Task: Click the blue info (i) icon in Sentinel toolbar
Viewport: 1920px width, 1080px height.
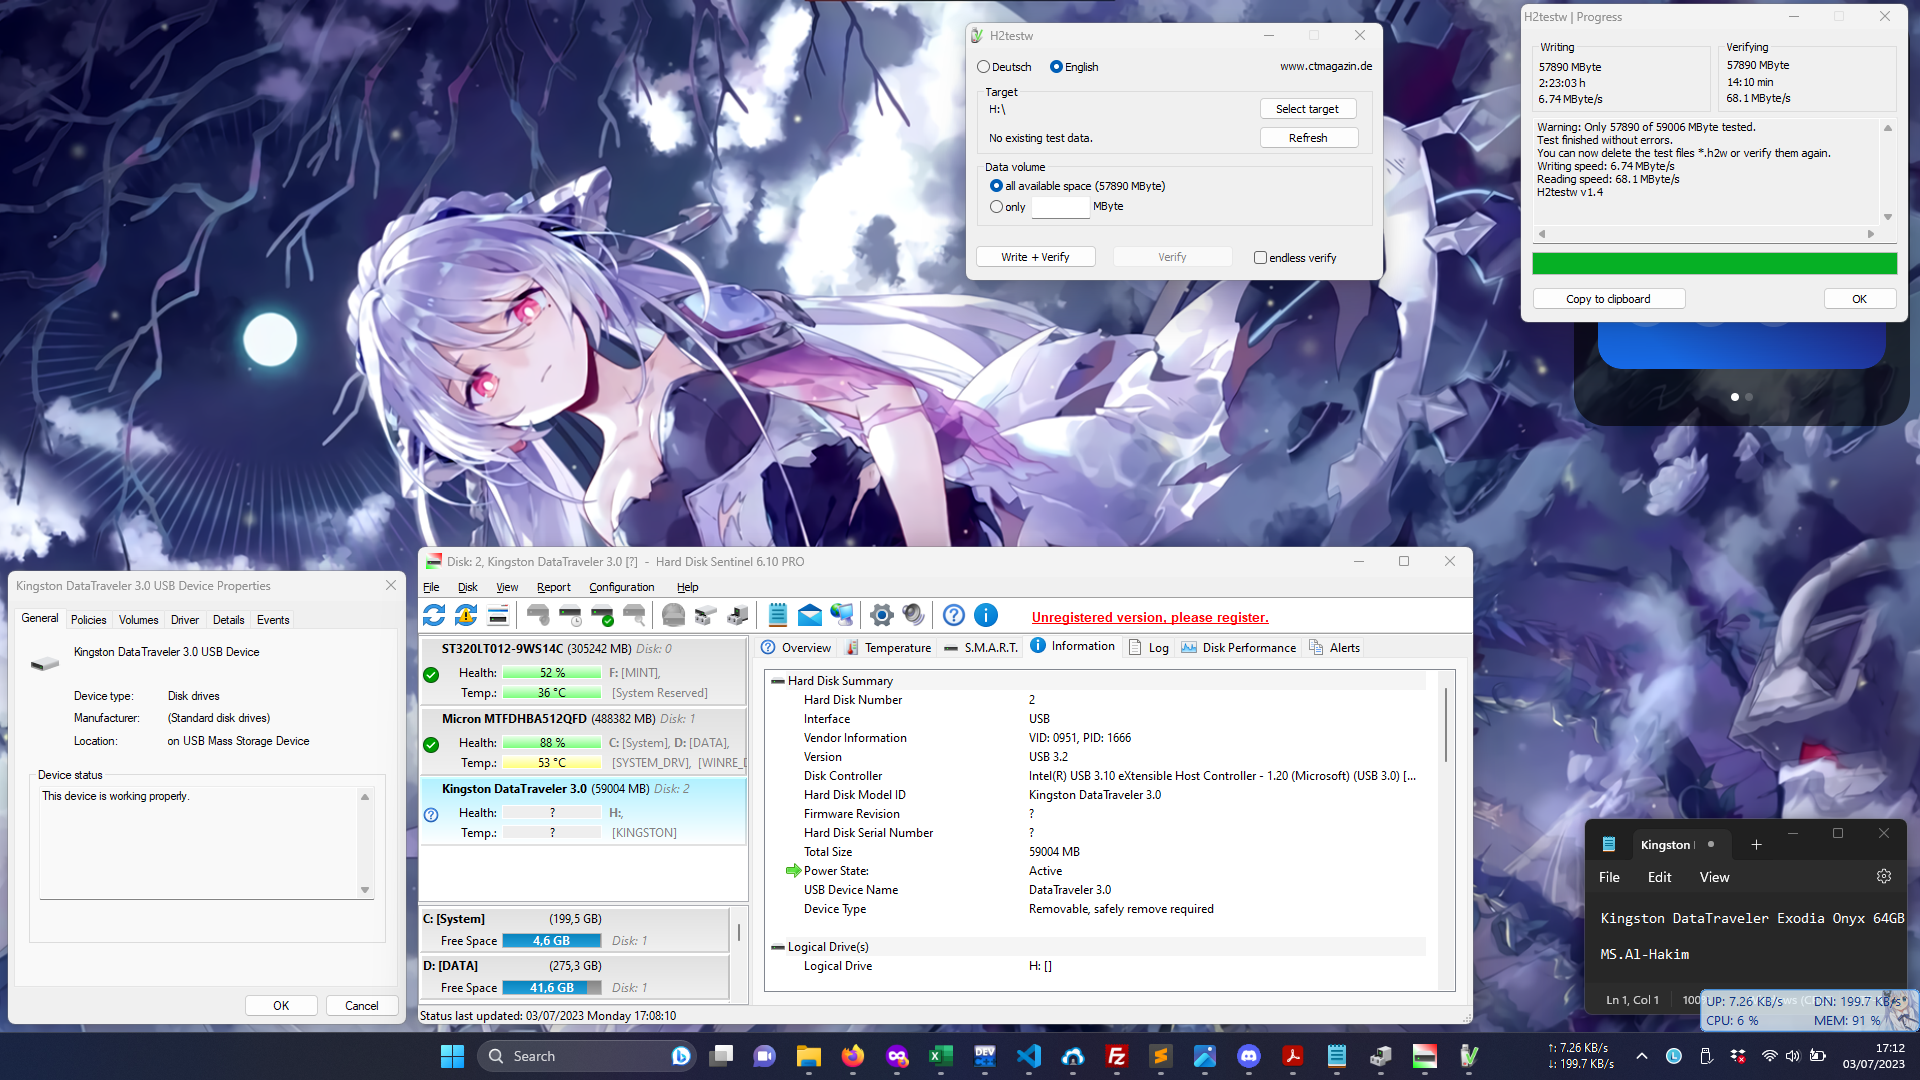Action: click(x=986, y=615)
